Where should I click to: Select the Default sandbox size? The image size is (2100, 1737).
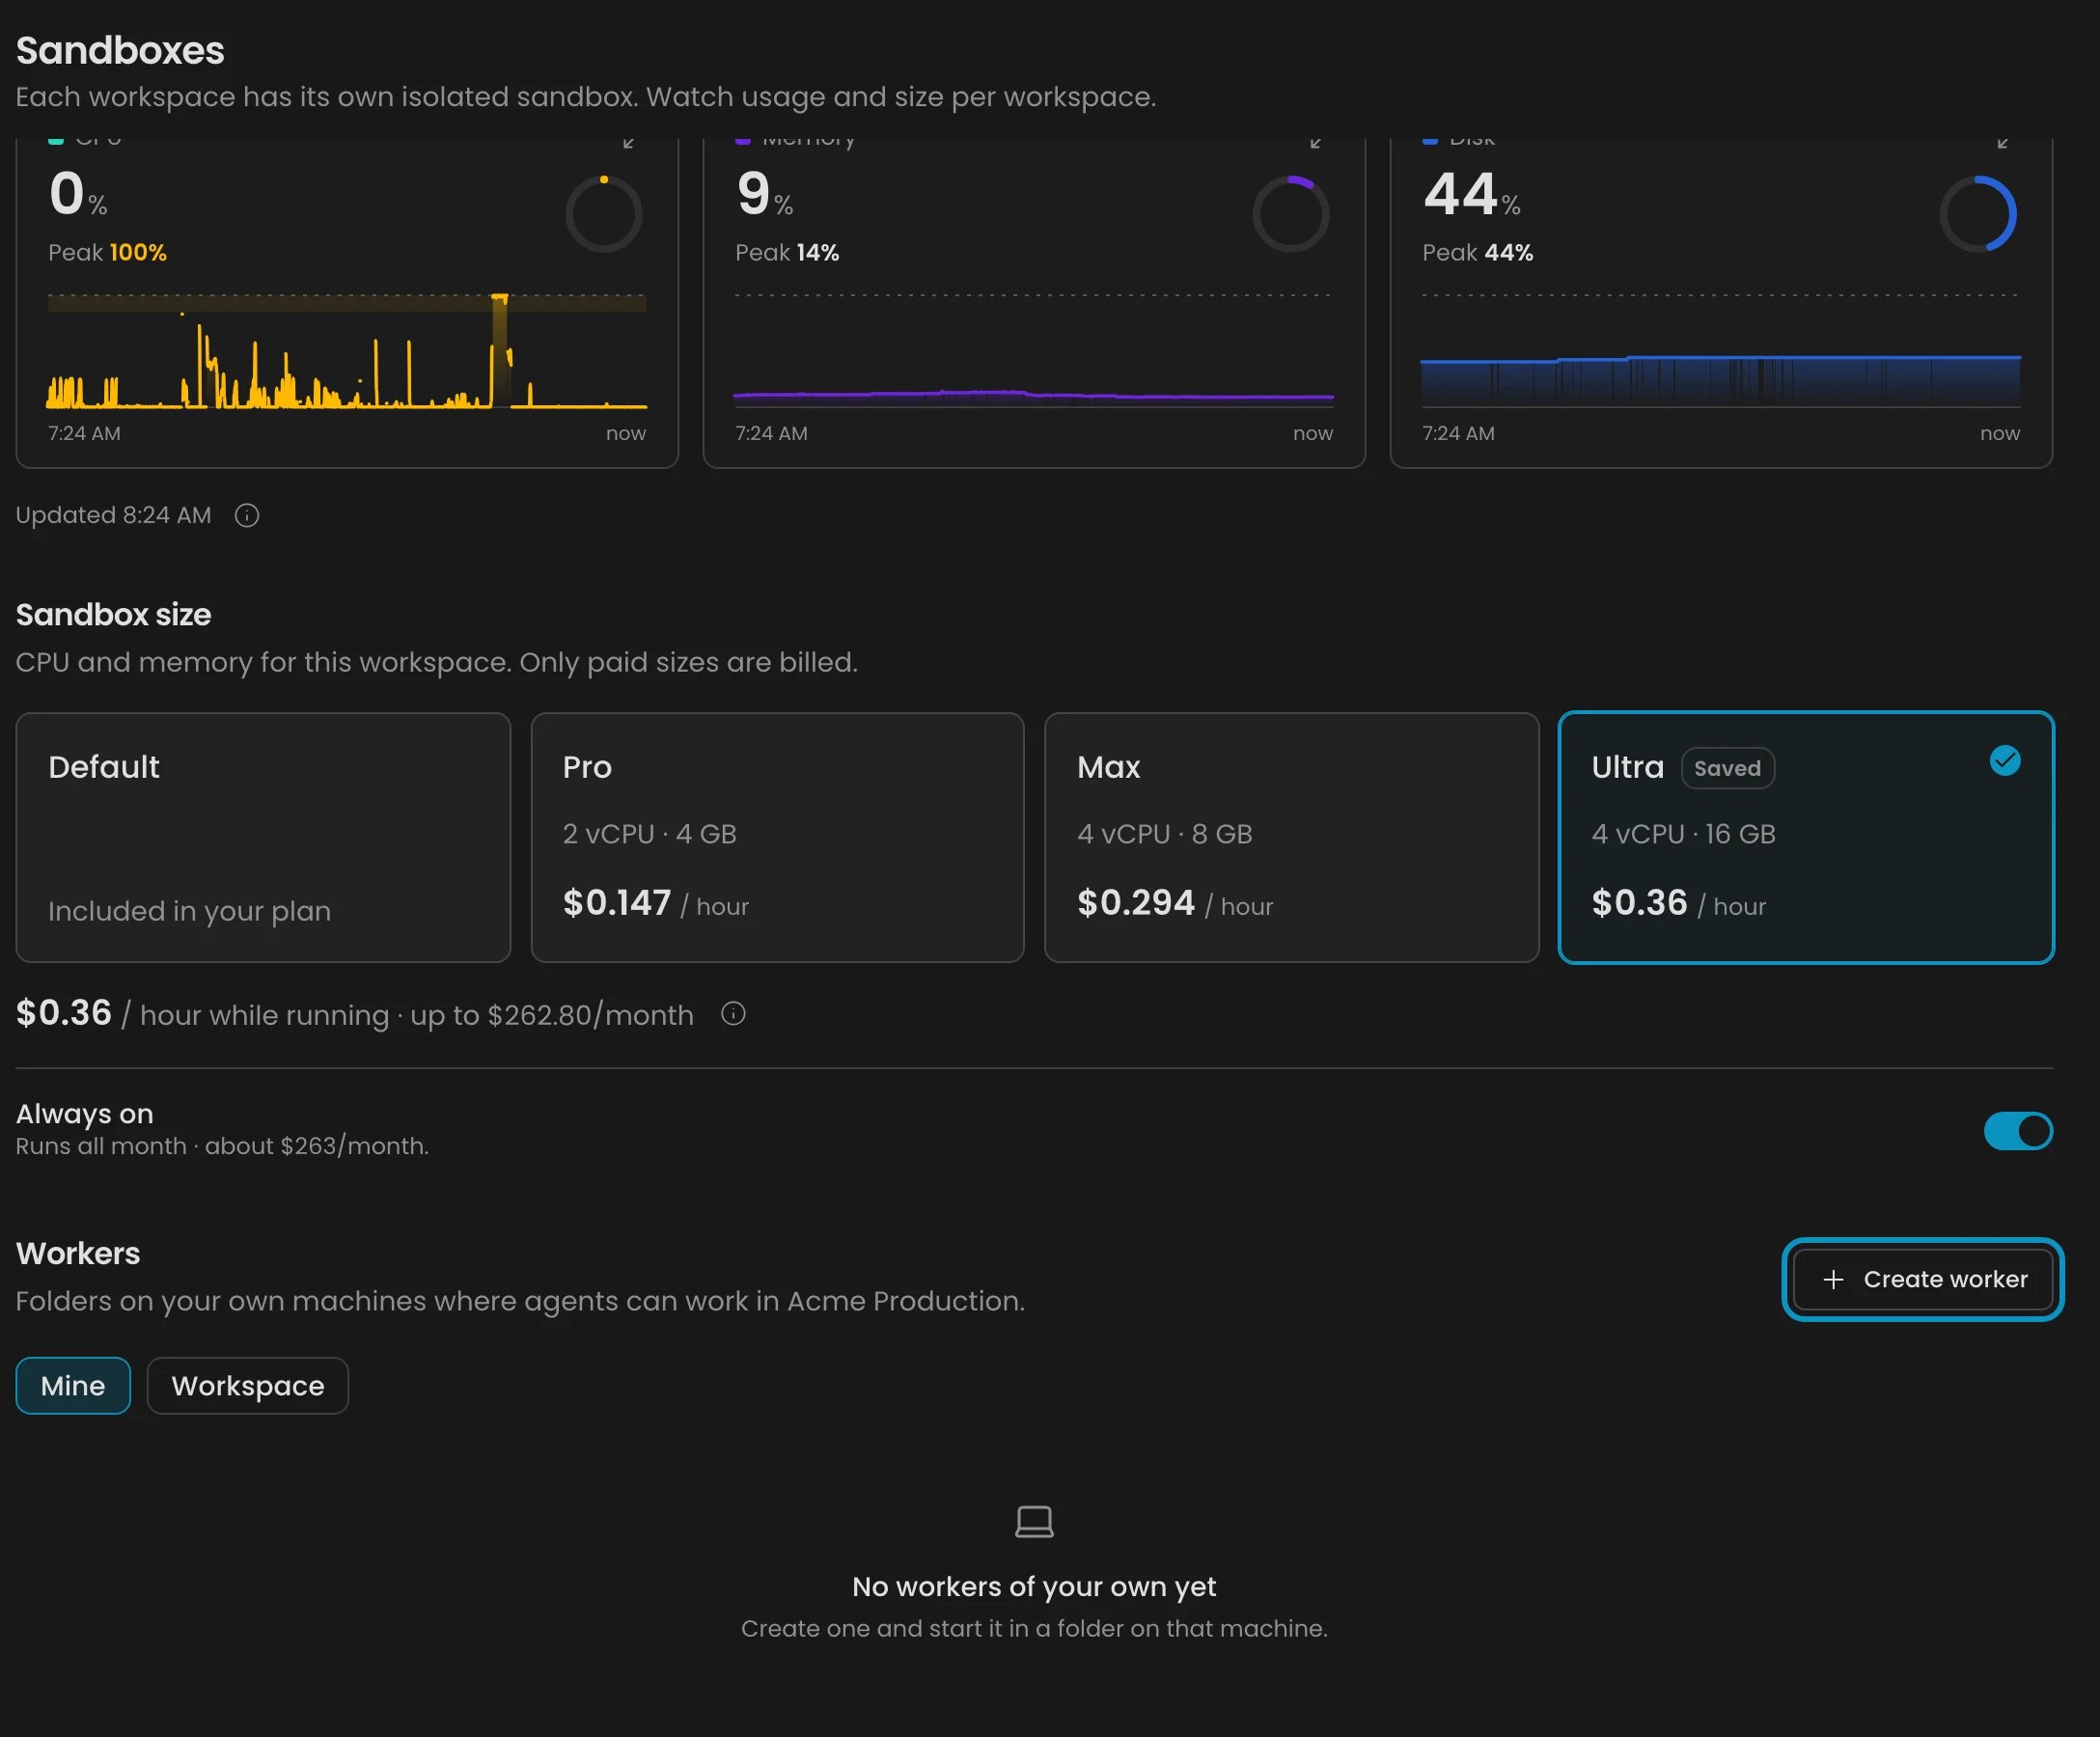[263, 838]
